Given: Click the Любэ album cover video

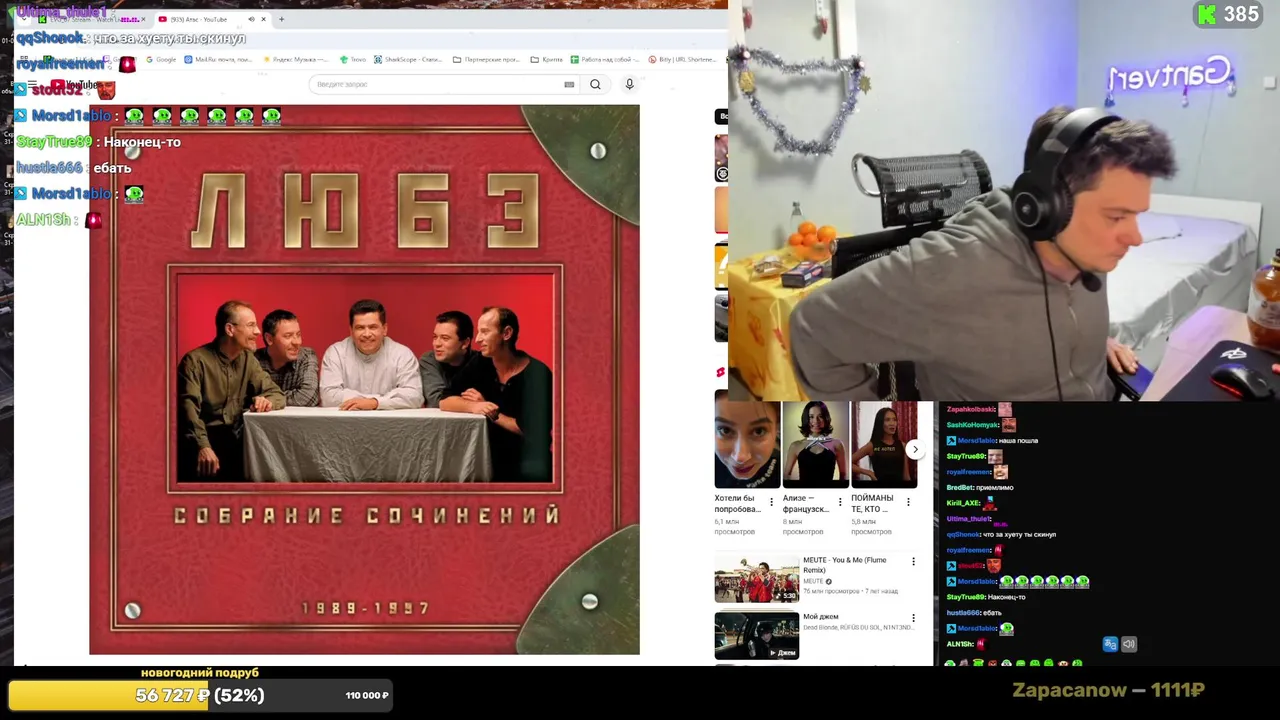Looking at the screenshot, I should point(364,380).
